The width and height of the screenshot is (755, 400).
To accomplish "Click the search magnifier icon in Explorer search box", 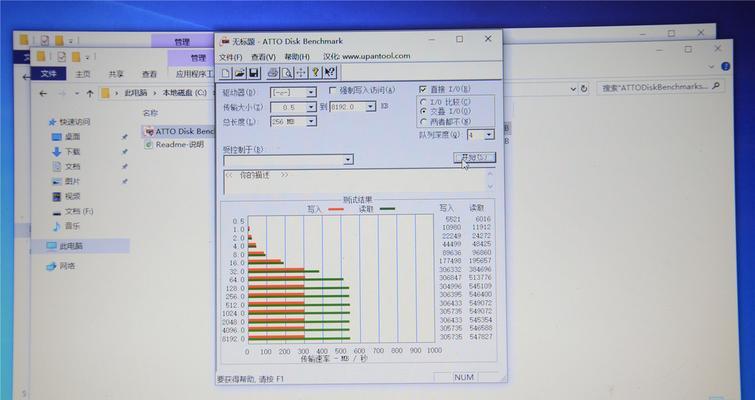I will 716,86.
